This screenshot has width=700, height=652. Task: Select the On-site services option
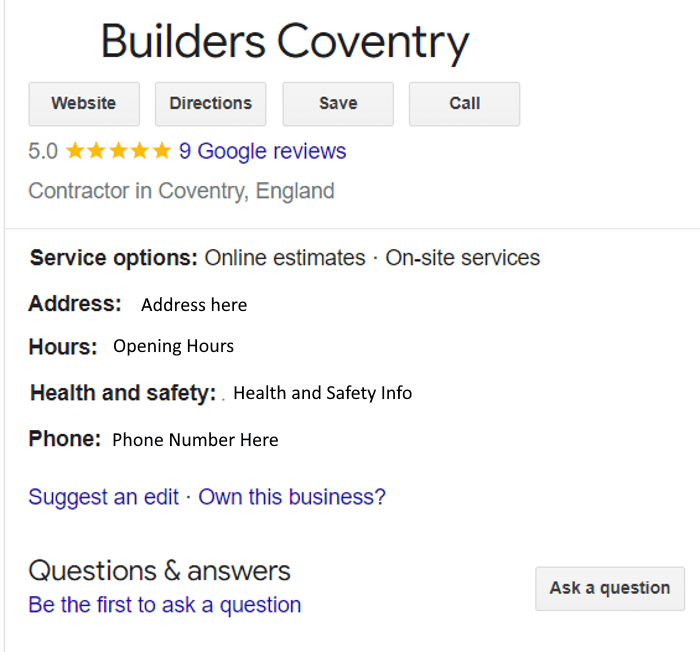[462, 258]
